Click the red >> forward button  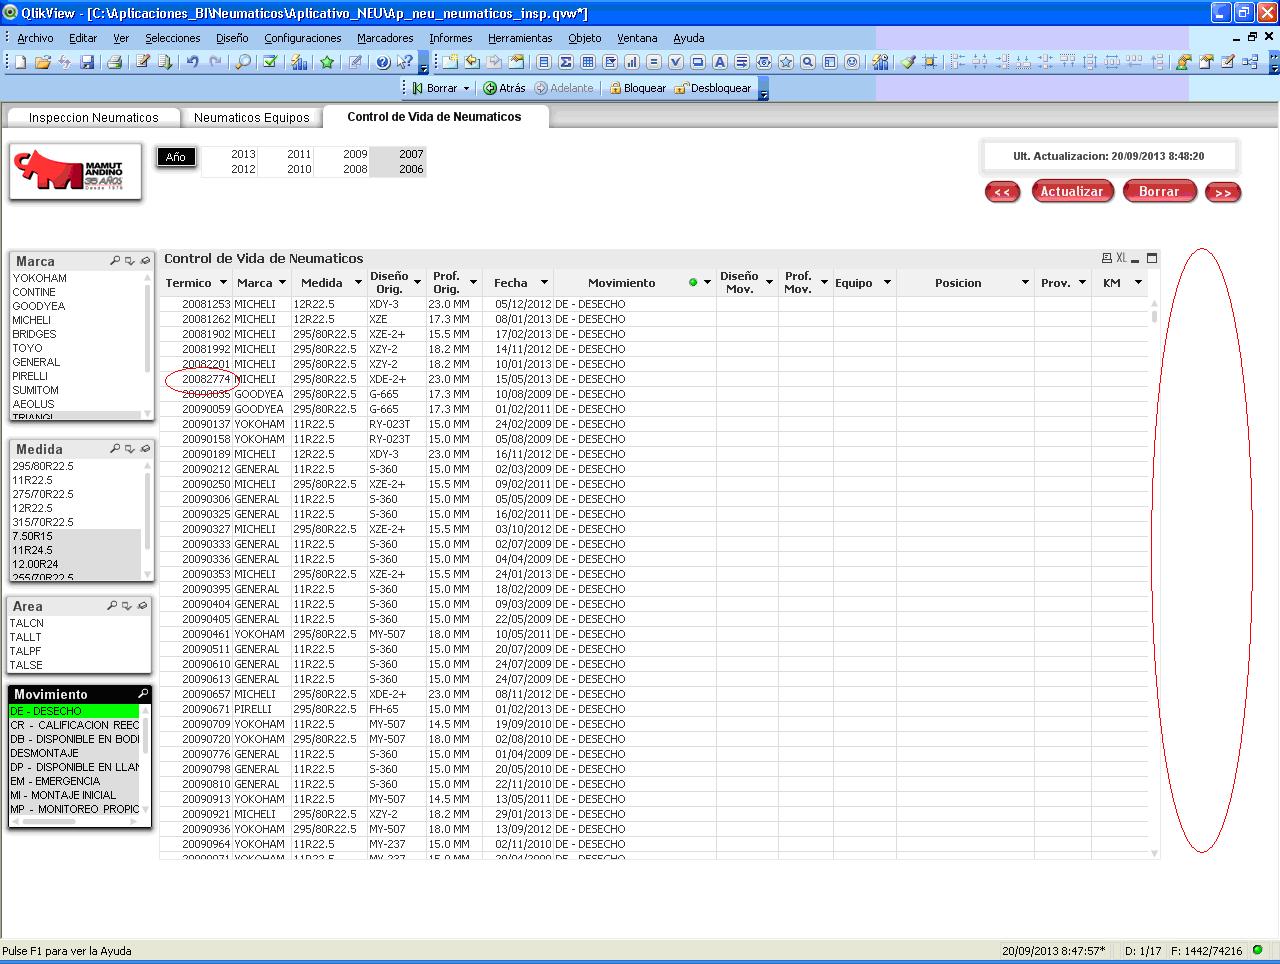coord(1223,192)
